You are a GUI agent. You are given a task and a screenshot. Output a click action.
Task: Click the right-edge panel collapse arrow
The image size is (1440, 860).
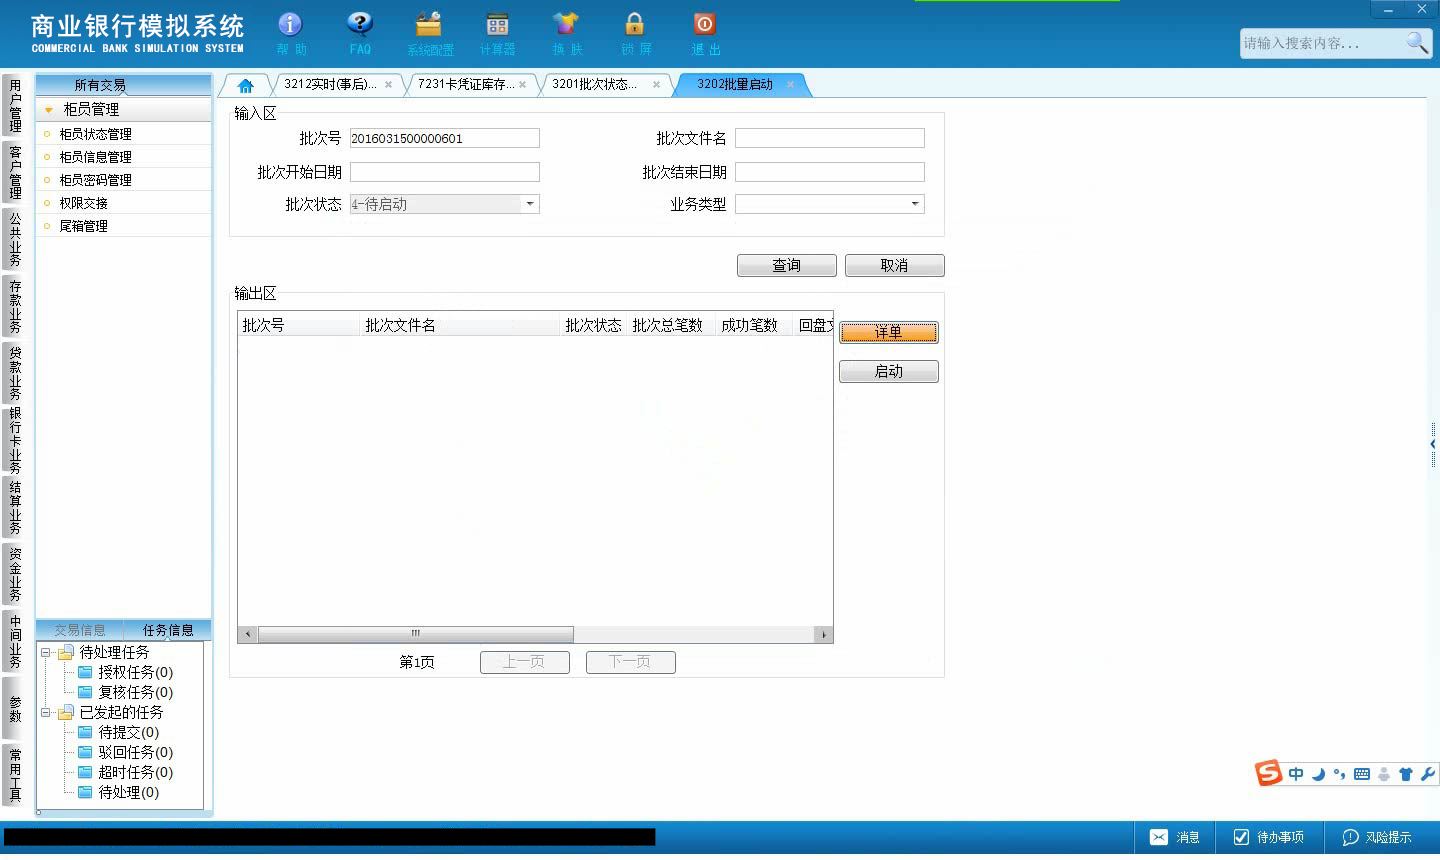click(1433, 444)
